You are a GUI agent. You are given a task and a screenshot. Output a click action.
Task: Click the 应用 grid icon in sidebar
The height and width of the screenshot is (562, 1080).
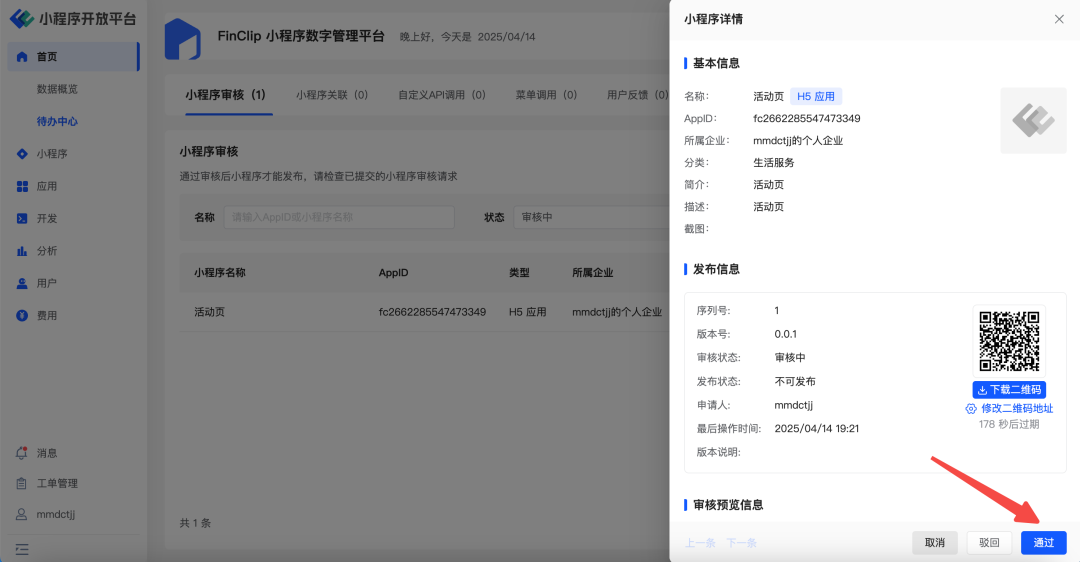[22, 186]
